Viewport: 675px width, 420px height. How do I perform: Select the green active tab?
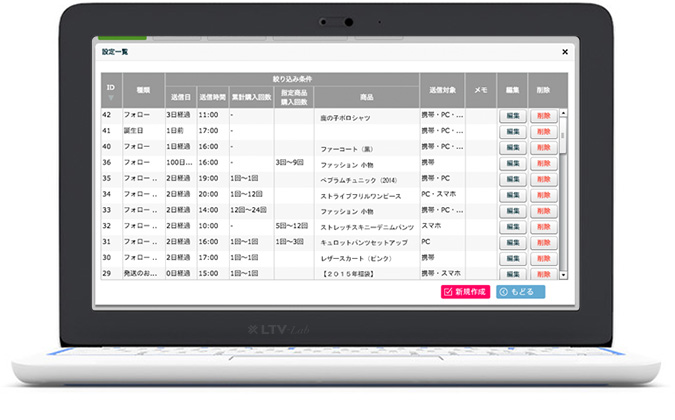coord(122,38)
